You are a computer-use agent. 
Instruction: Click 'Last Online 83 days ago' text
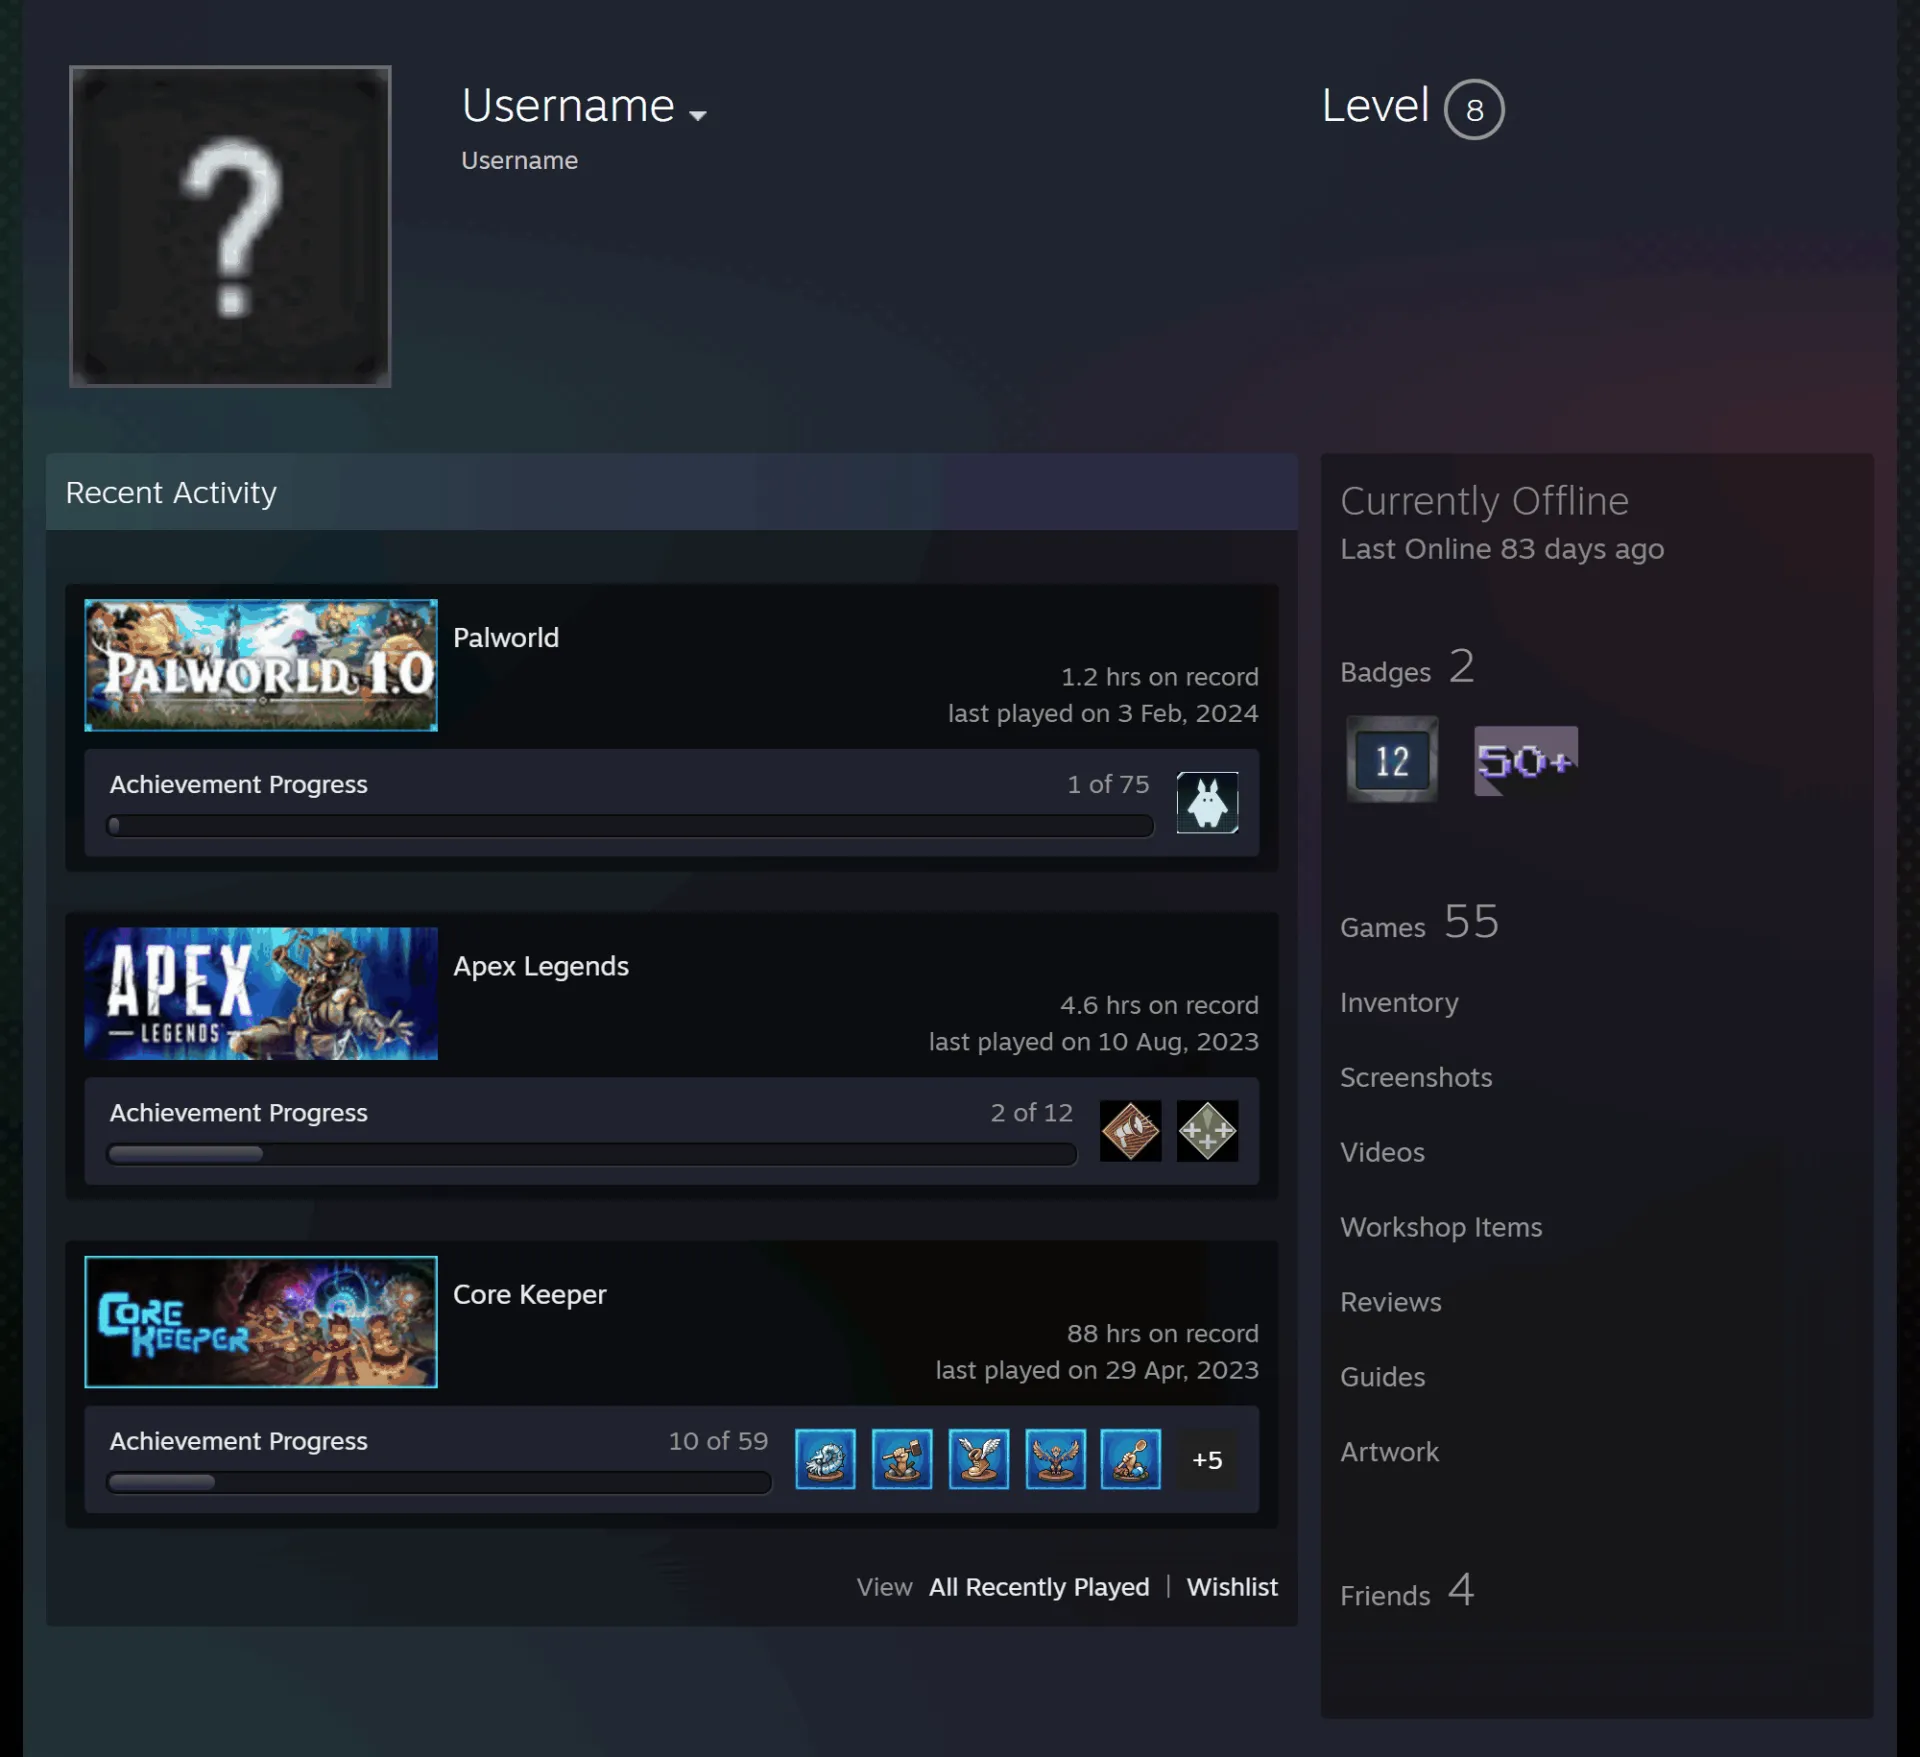click(x=1502, y=549)
